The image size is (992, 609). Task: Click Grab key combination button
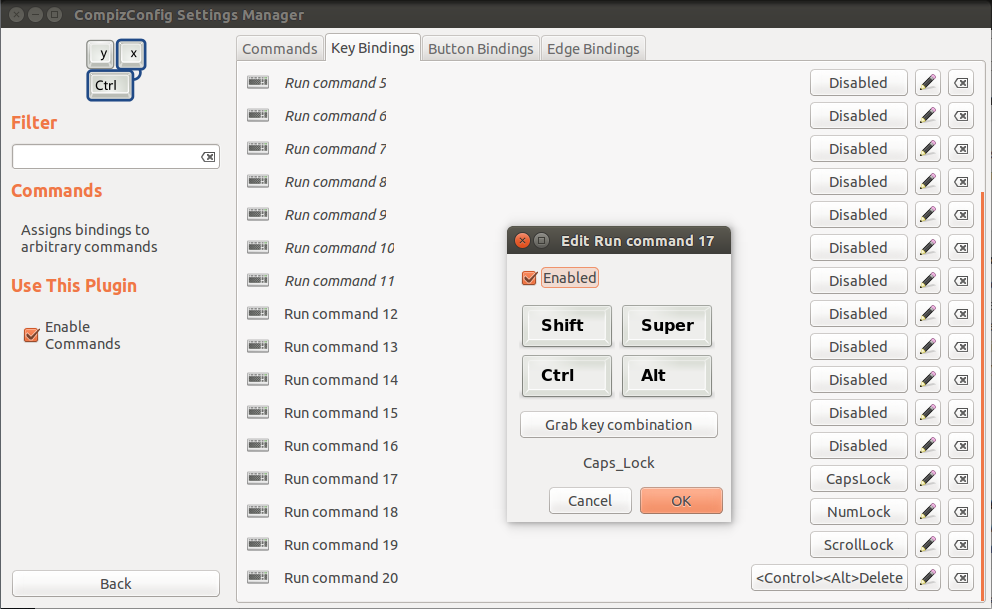coord(619,424)
